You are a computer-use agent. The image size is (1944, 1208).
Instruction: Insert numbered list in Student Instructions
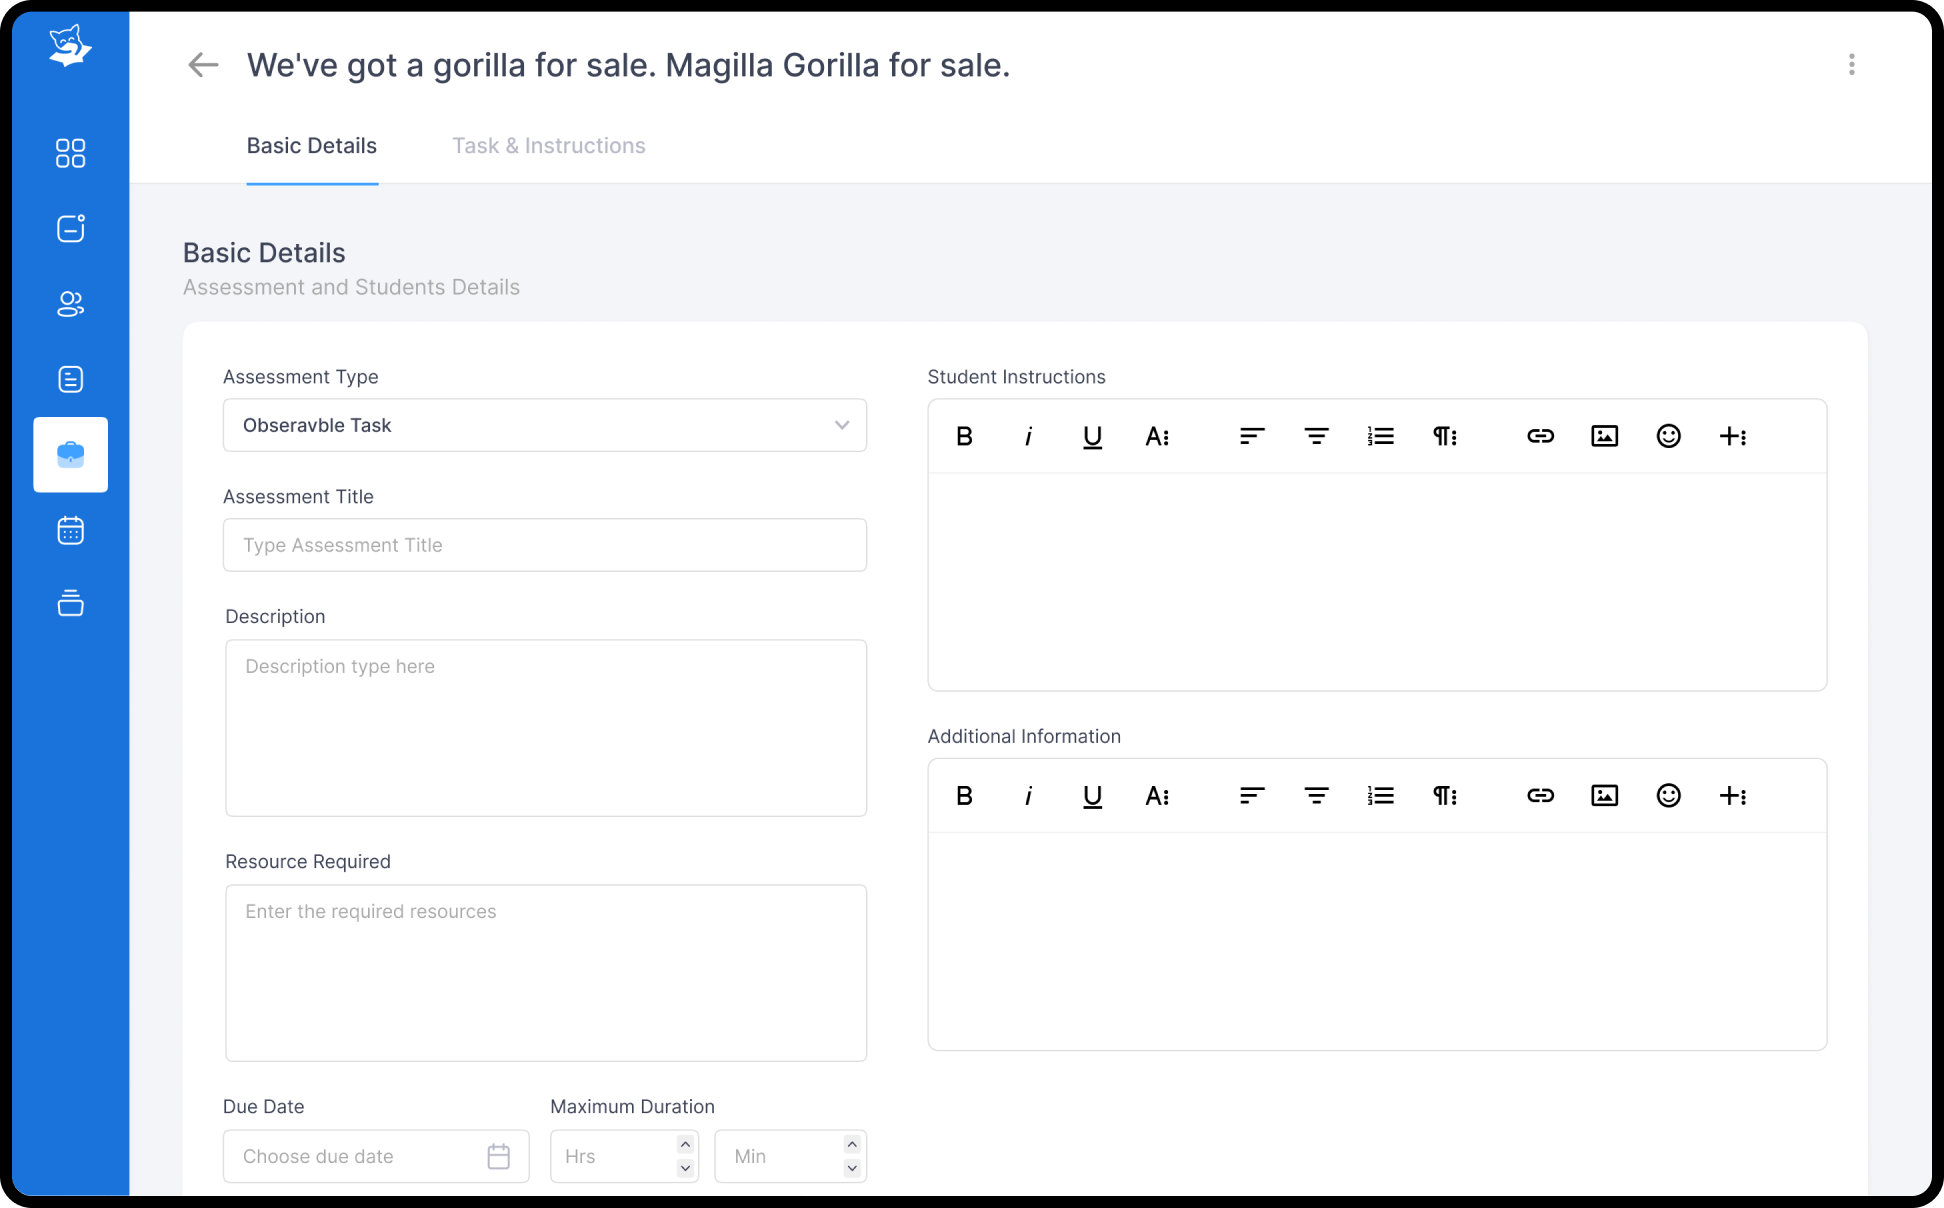click(1380, 436)
